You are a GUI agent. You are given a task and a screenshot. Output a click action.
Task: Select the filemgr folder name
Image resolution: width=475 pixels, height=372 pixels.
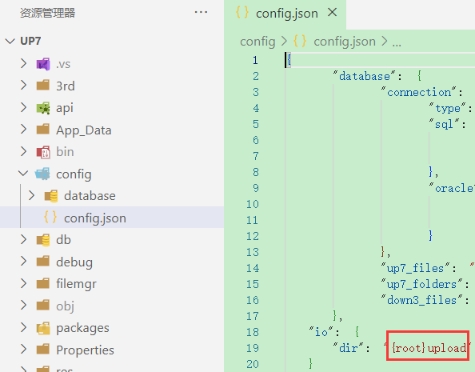76,284
